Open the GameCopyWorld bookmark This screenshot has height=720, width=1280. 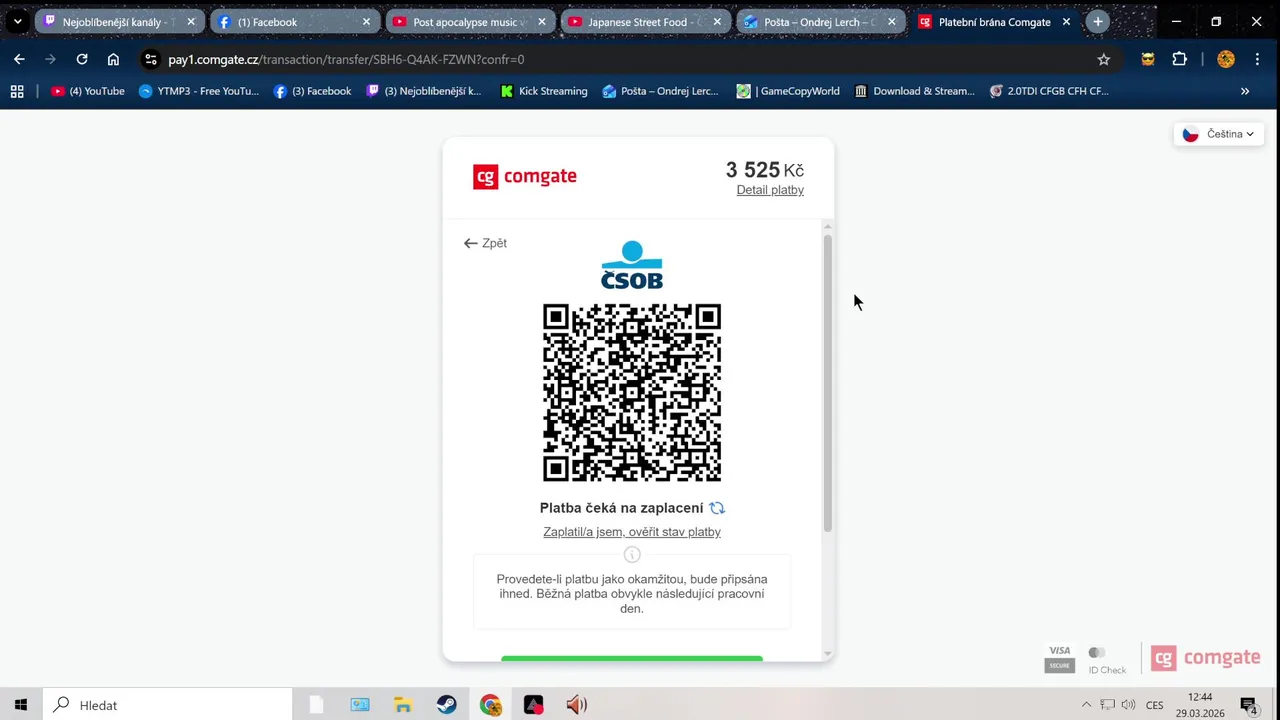pos(788,91)
